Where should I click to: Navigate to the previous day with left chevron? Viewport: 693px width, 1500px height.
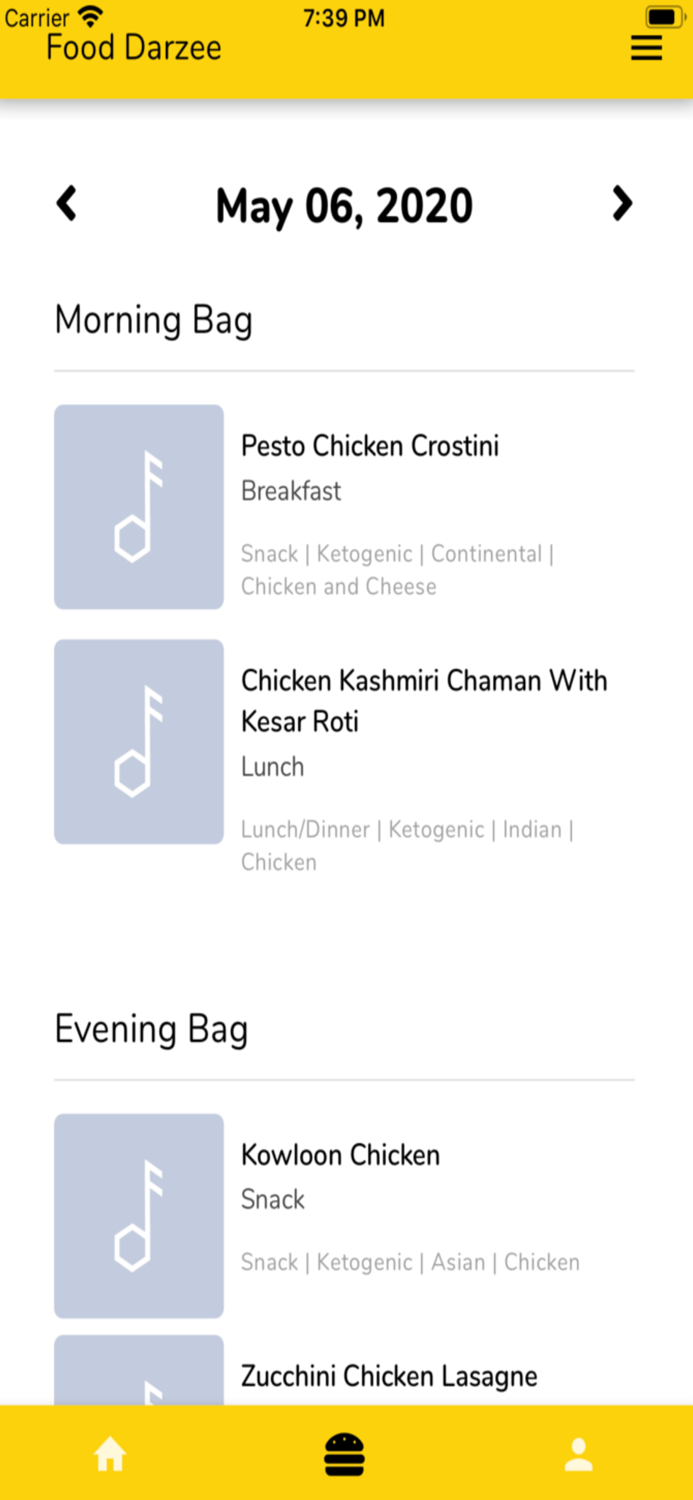[x=65, y=203]
